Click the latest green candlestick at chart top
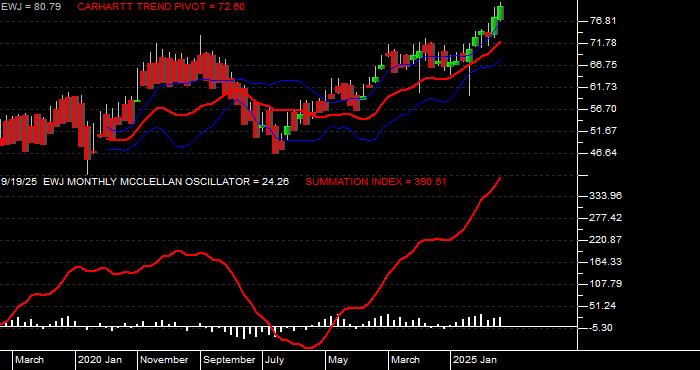The height and width of the screenshot is (370, 700). [x=500, y=13]
